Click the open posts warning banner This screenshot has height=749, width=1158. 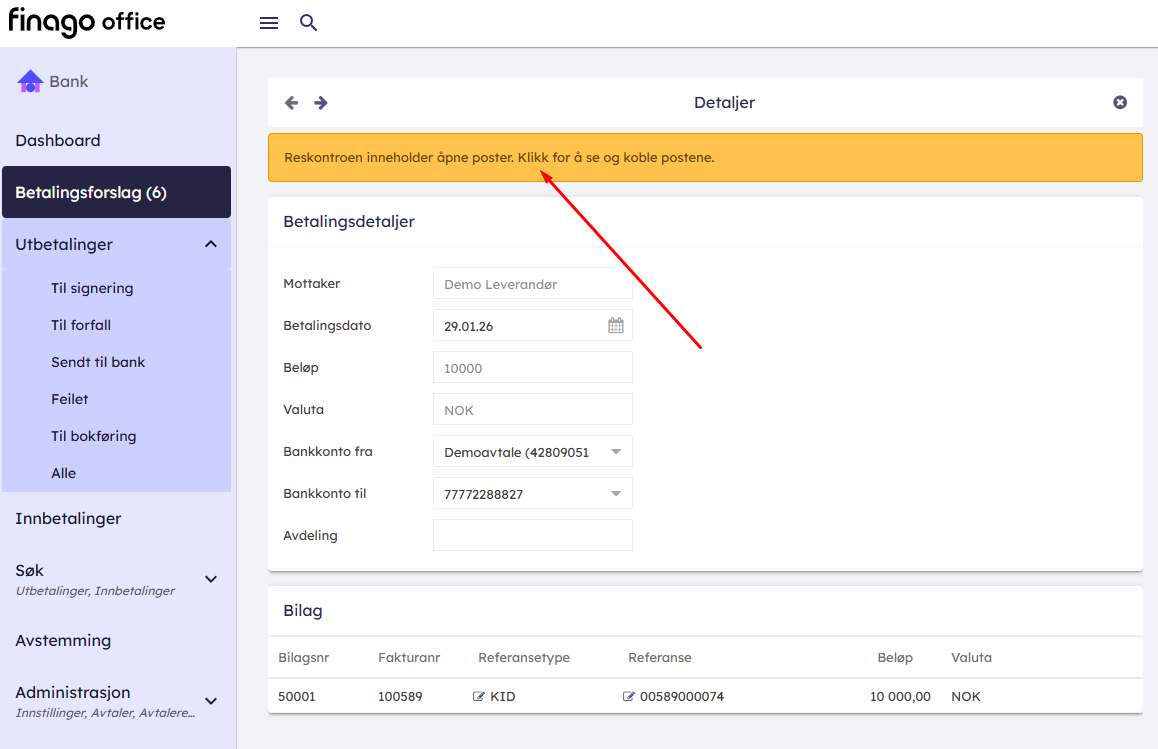[704, 158]
